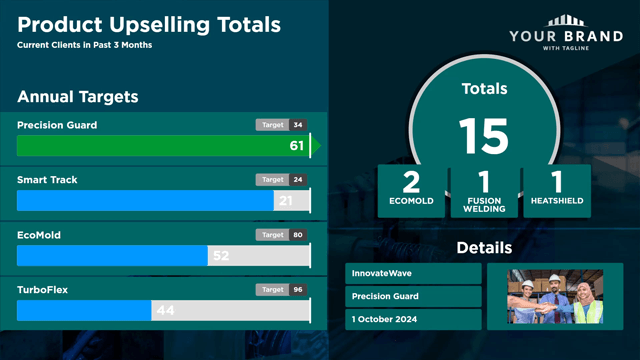The height and width of the screenshot is (360, 640).
Task: Click the Smart Track Target 24 badge
Action: coord(281,180)
